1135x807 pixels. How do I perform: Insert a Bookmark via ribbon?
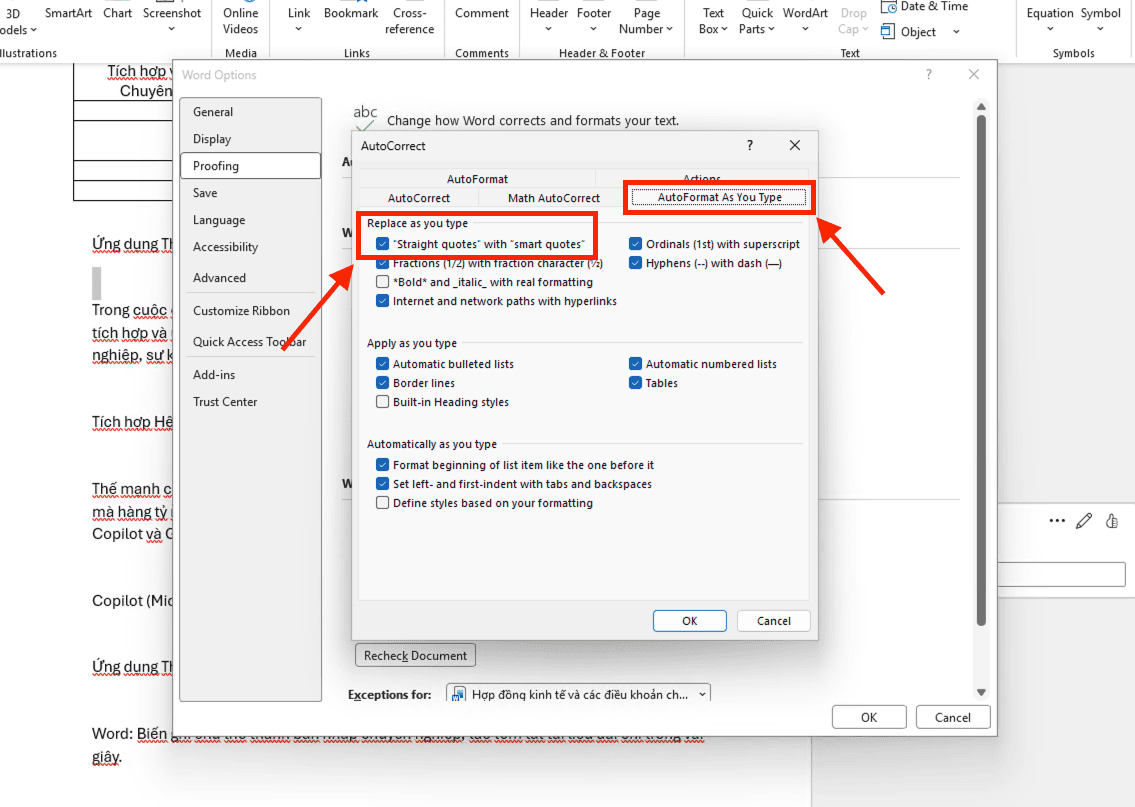click(x=351, y=14)
